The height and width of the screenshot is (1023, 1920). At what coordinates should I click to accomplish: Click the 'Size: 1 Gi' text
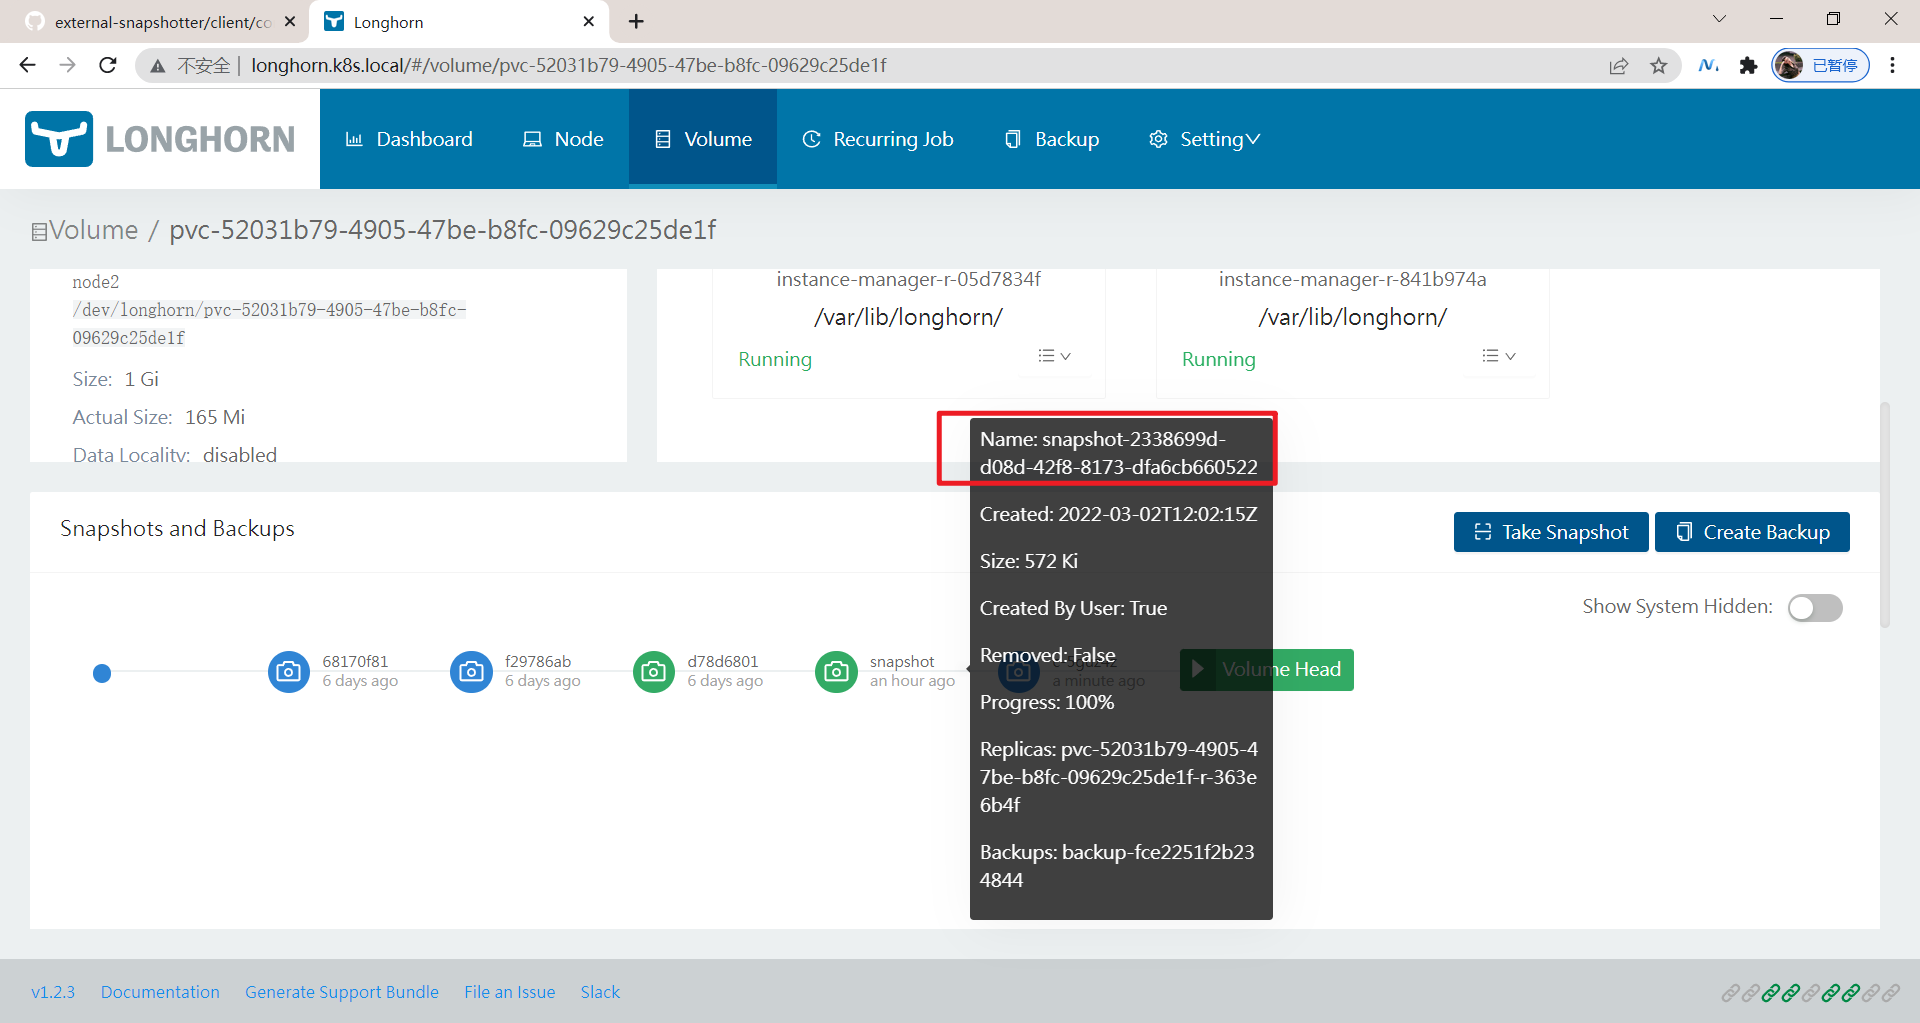116,379
